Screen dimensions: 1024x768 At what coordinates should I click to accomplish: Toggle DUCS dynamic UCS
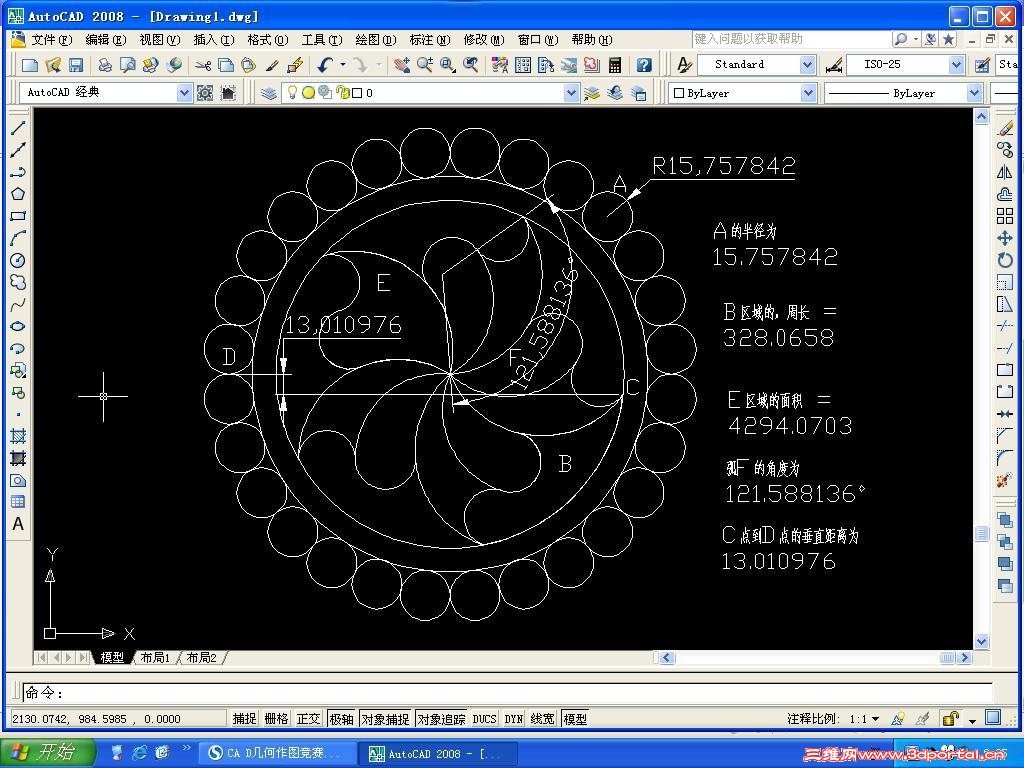click(x=485, y=719)
